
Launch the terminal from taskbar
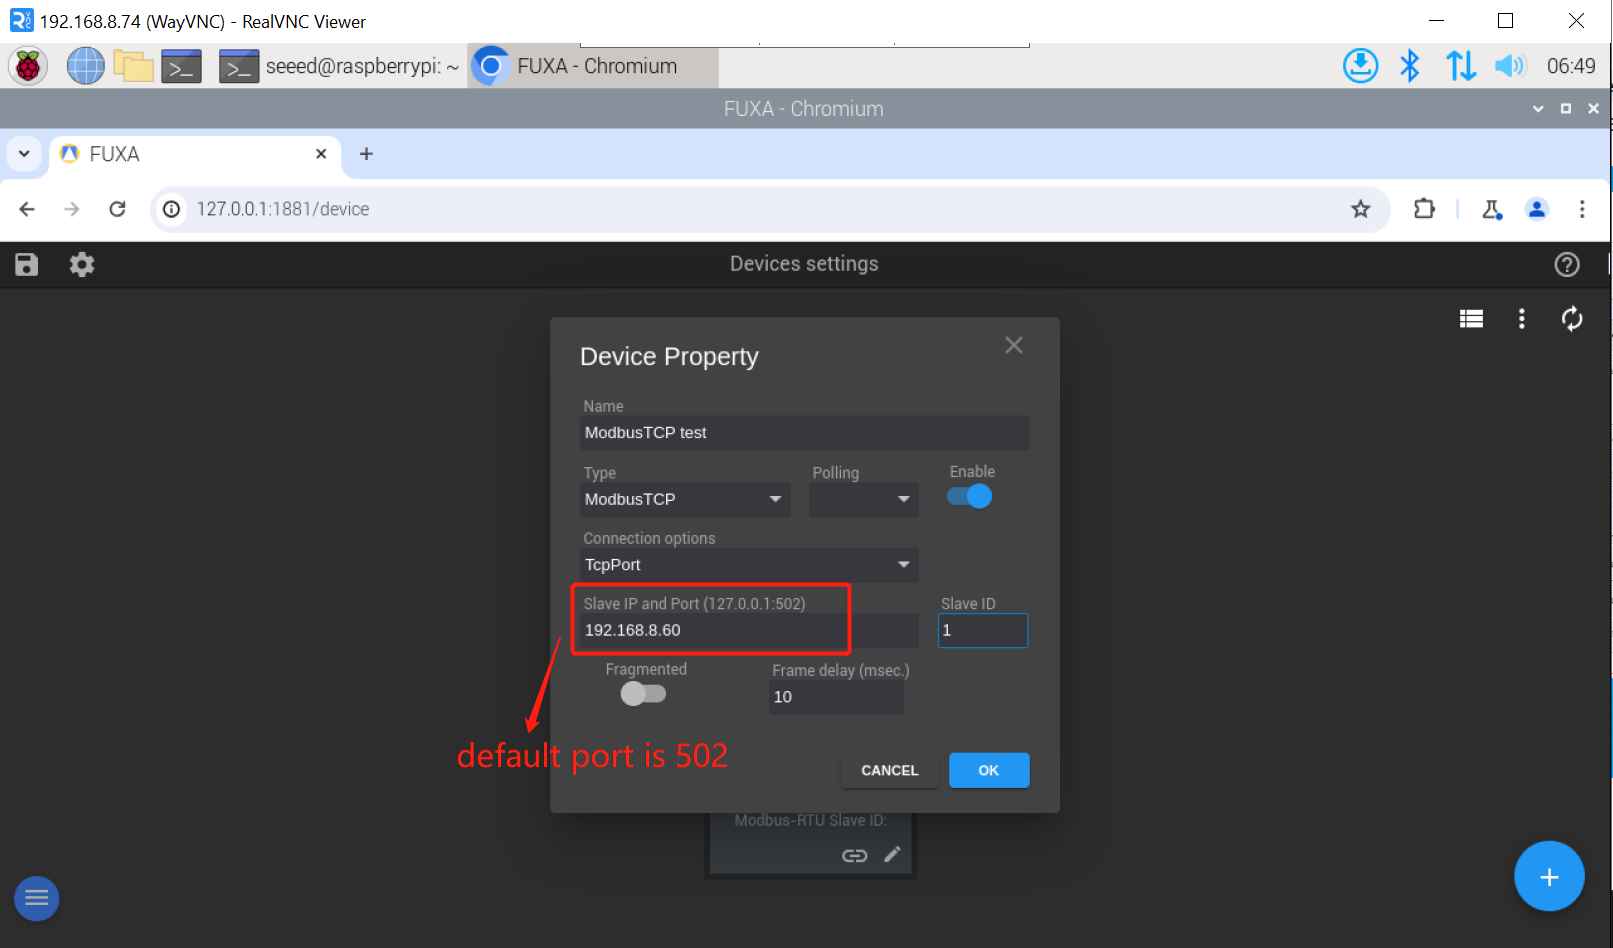coord(181,66)
